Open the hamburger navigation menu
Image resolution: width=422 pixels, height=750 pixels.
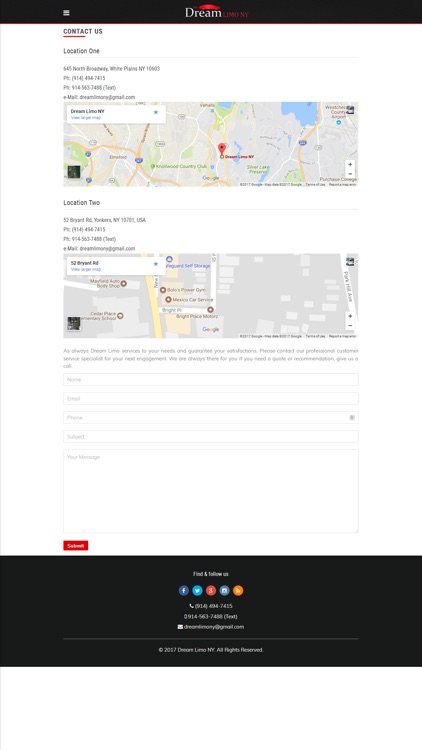coord(66,13)
